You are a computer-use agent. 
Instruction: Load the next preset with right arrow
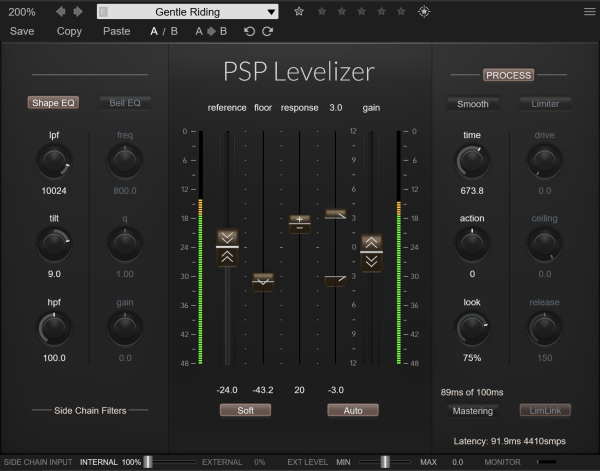point(78,12)
